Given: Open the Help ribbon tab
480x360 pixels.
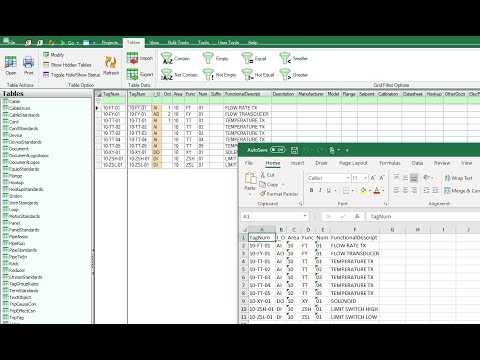Looking at the screenshot, I should pos(253,42).
